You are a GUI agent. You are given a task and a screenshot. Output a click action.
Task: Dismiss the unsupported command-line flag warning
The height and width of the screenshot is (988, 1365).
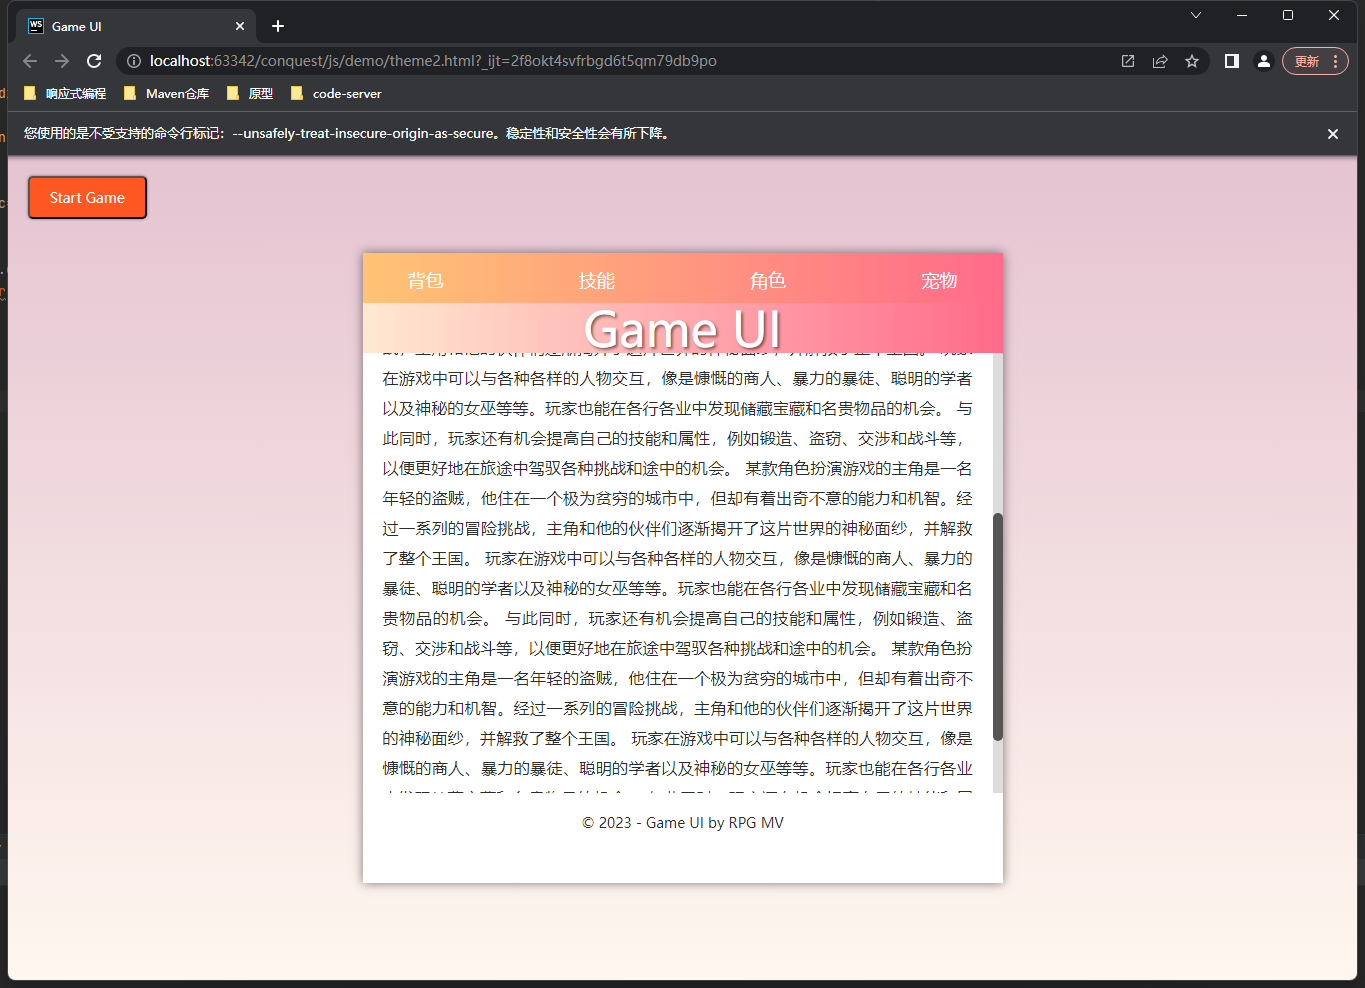(x=1333, y=134)
